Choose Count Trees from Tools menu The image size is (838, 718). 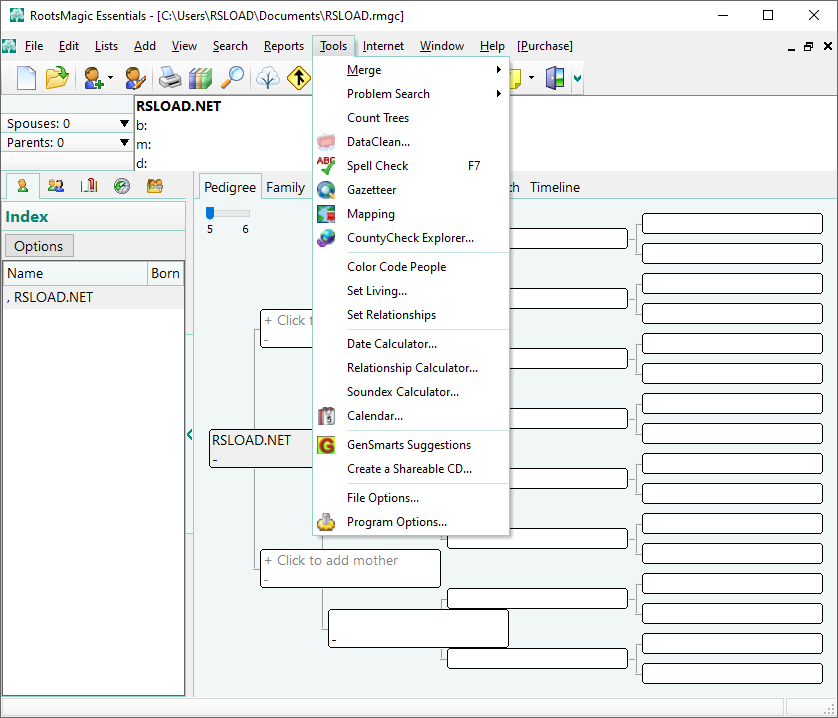pos(378,118)
